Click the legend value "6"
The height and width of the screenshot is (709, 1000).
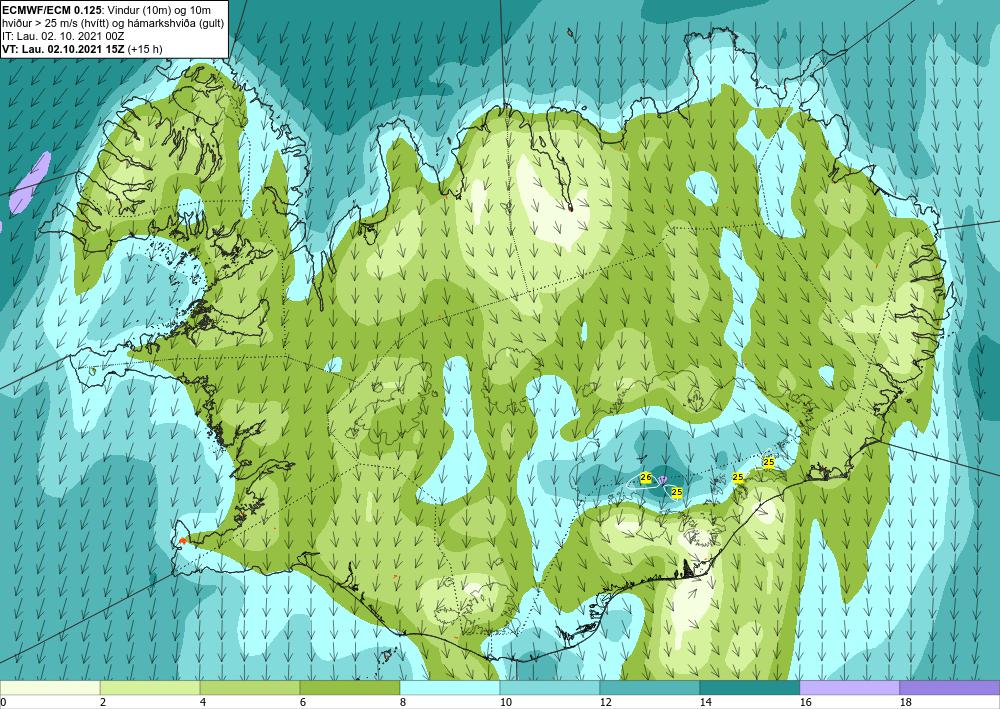[303, 702]
